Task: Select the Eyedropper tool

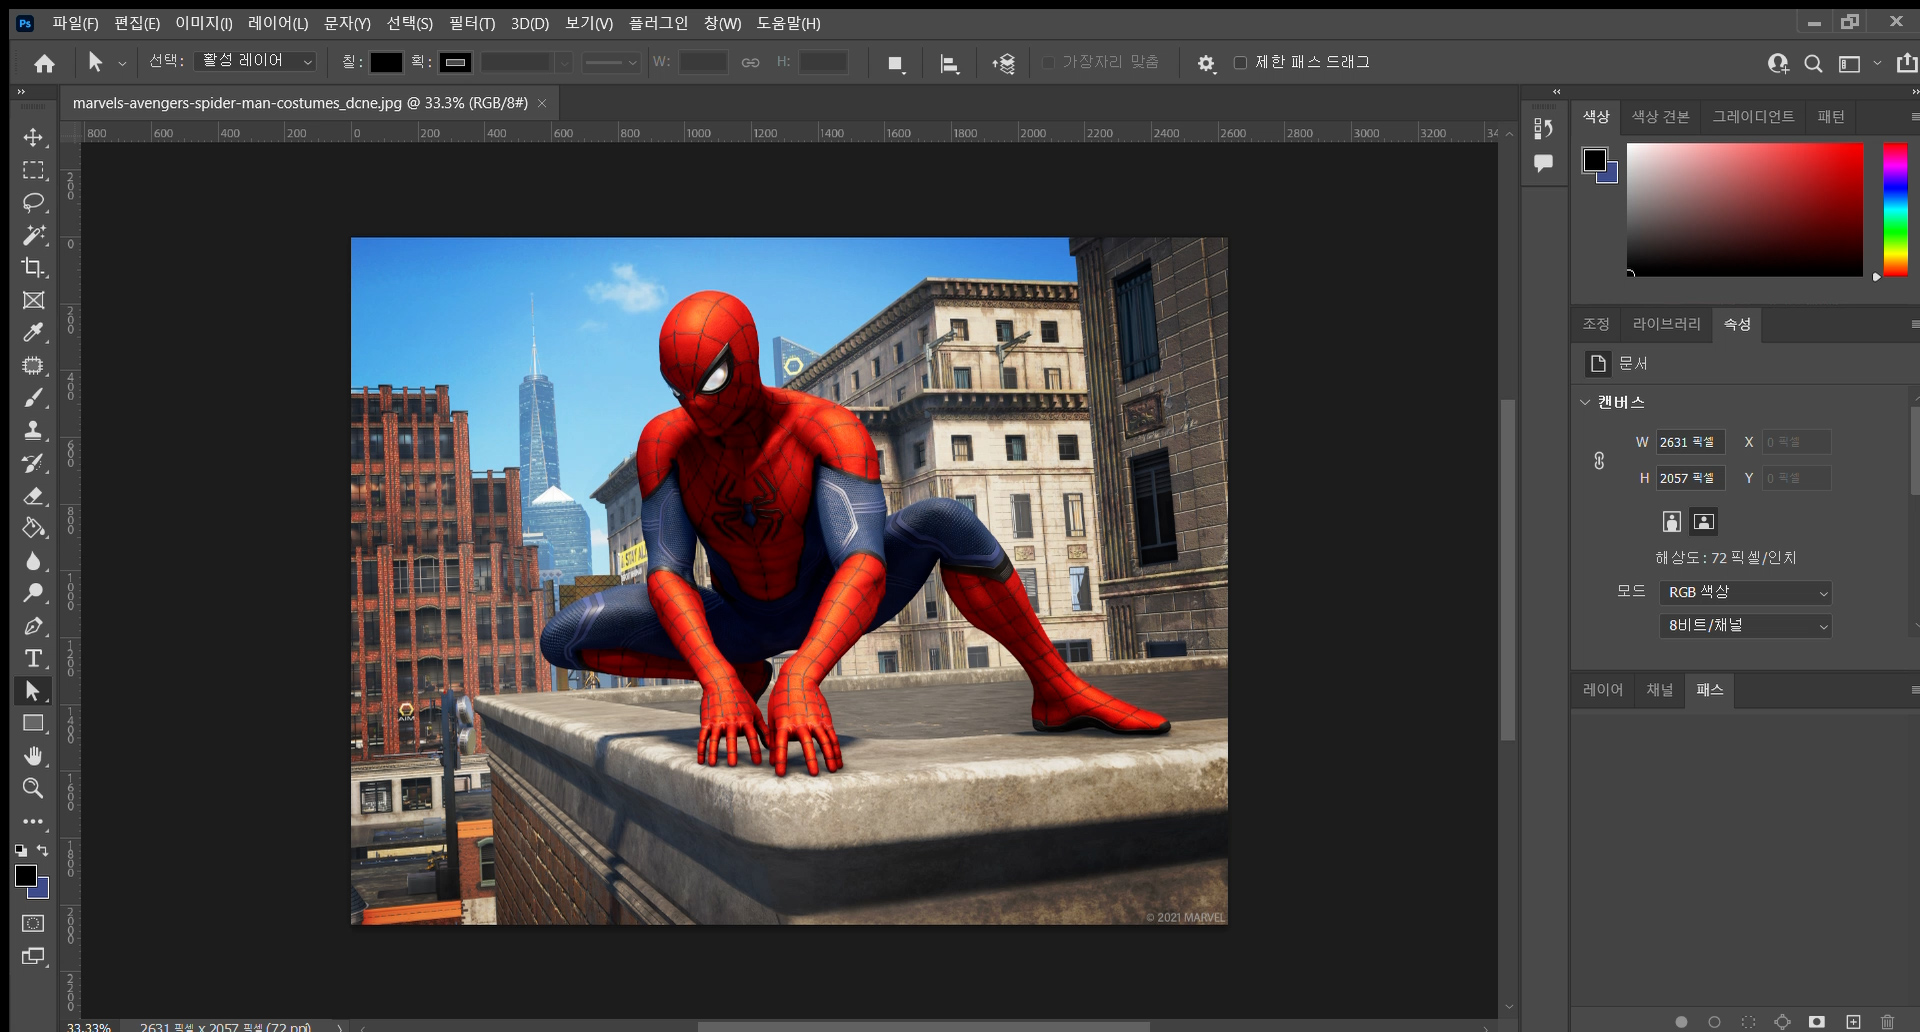Action: 33,332
